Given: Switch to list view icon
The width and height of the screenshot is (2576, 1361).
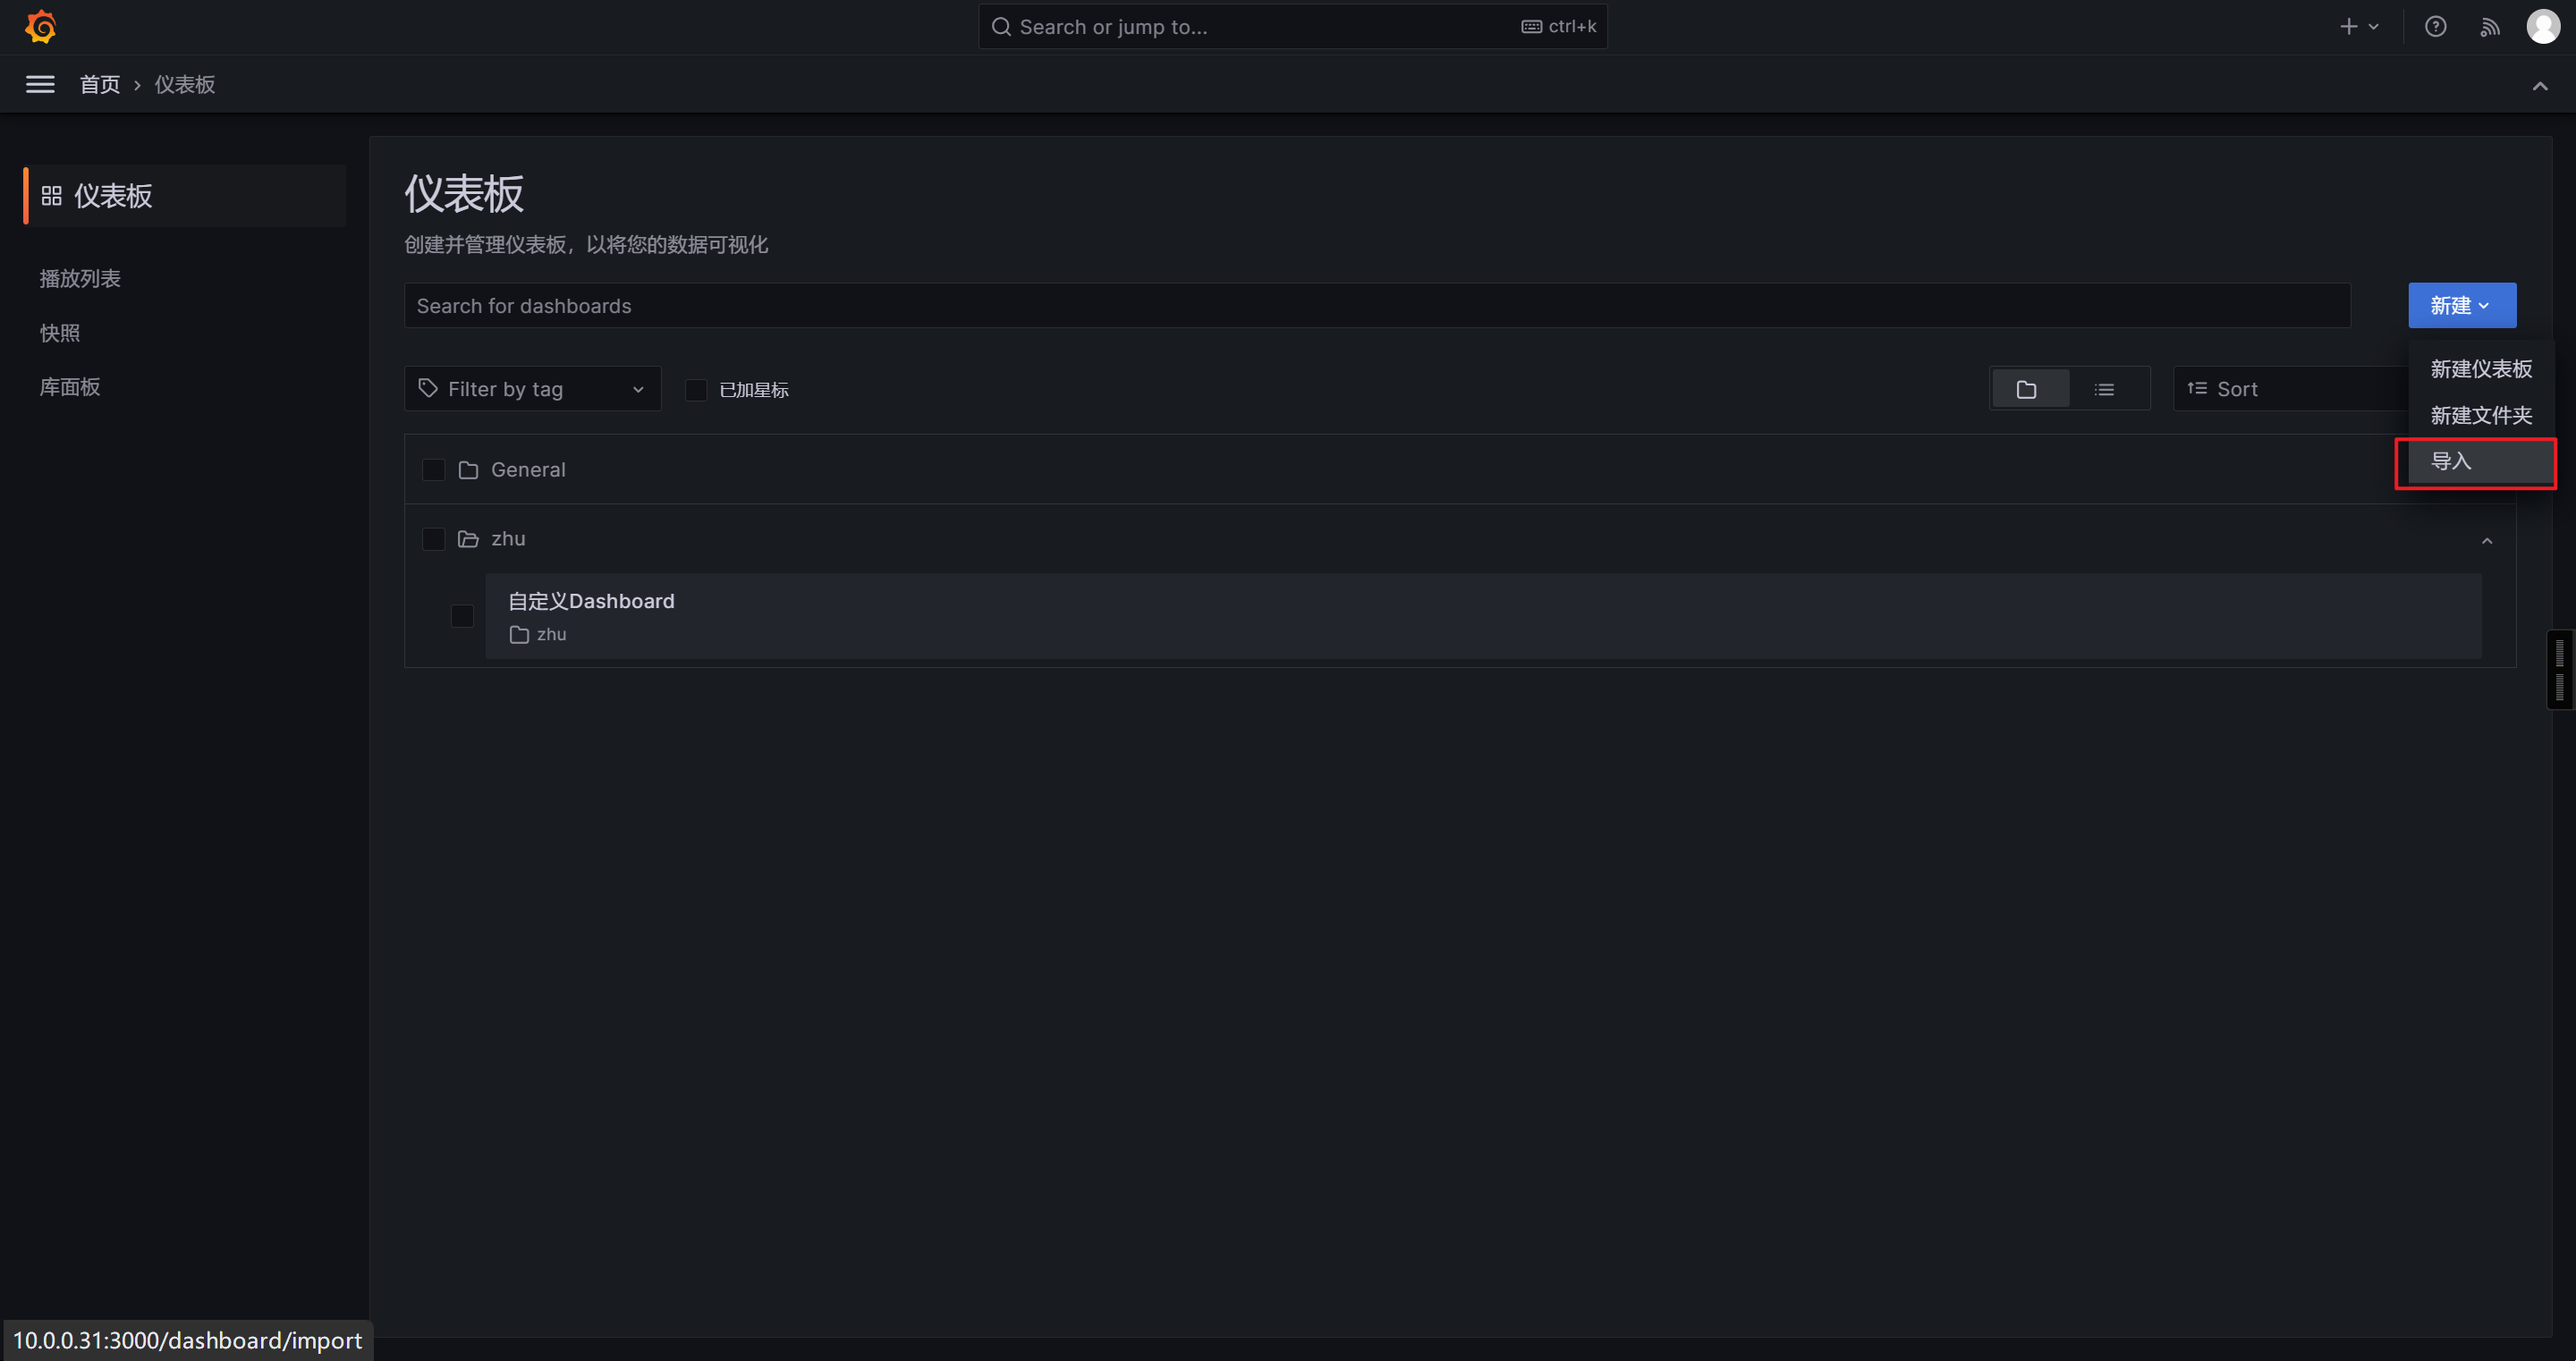Looking at the screenshot, I should pos(2104,389).
